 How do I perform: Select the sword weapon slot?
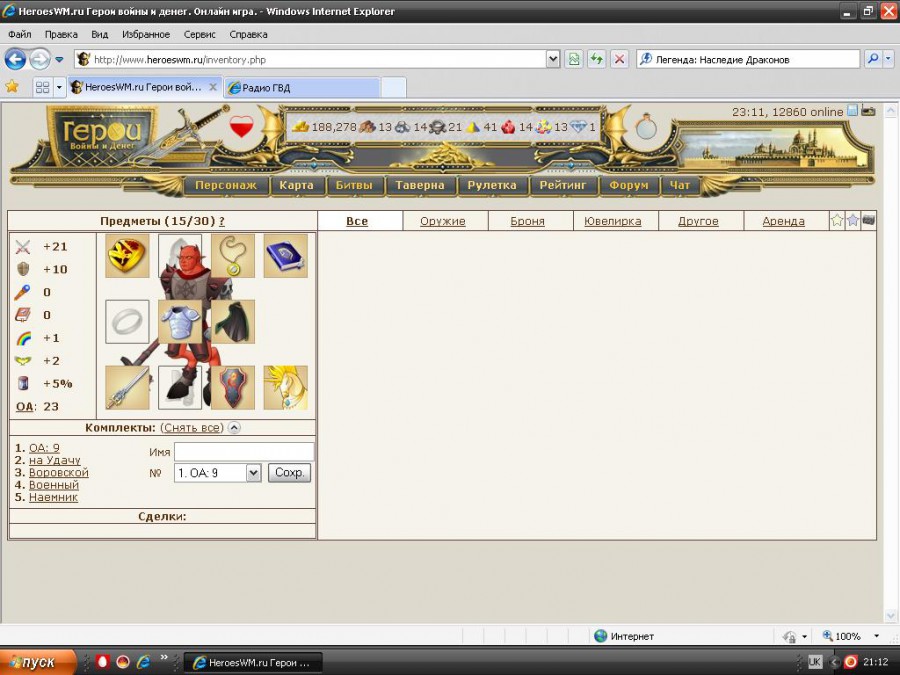point(127,388)
